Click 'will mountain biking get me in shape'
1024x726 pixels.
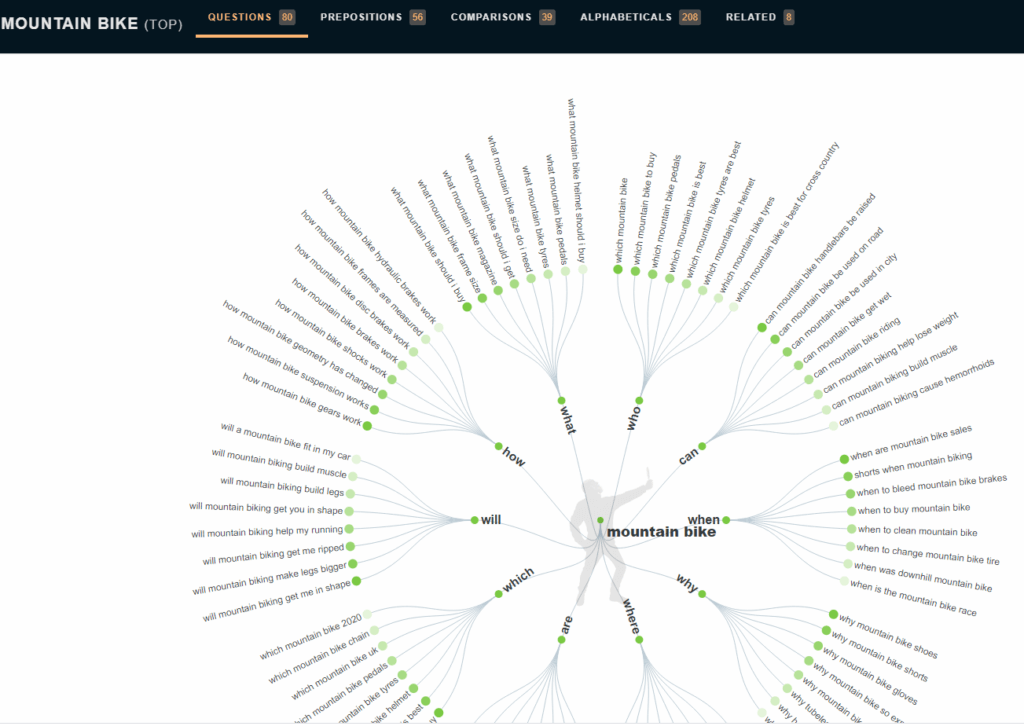tap(277, 601)
